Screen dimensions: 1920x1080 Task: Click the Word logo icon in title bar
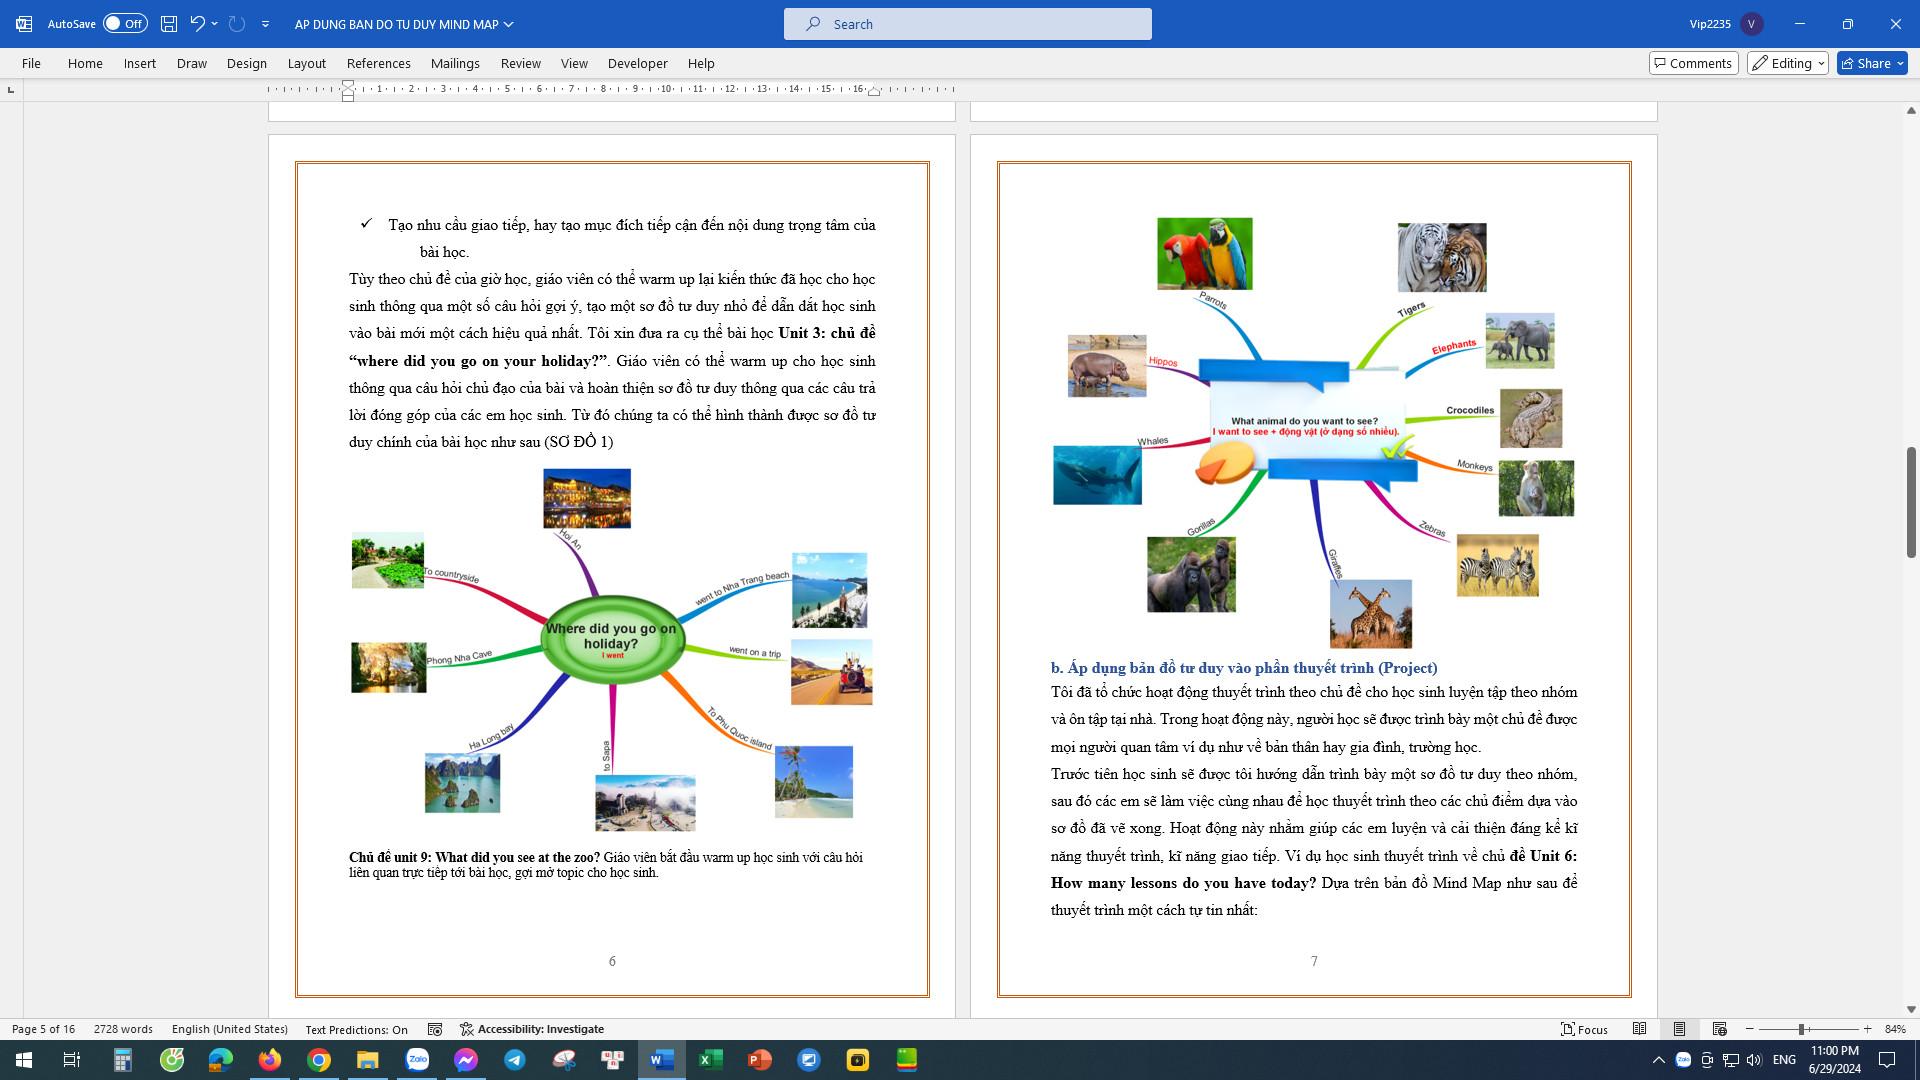tap(24, 23)
